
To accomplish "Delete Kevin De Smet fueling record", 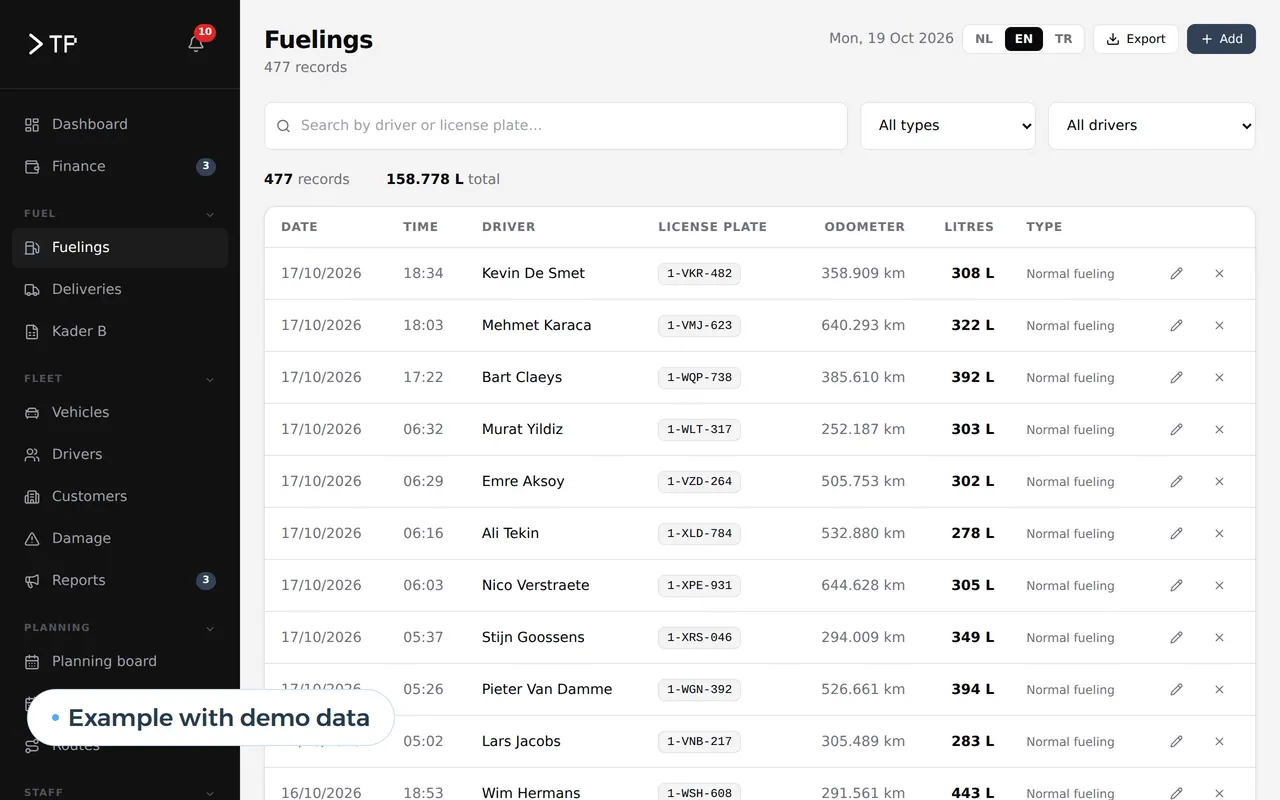I will (x=1219, y=273).
